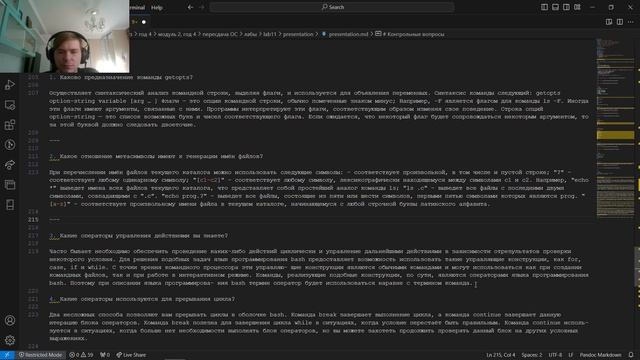Screen dimensions: 640x360
Task: Click the unsaved dot on the editor tab
Action: click(x=144, y=22)
